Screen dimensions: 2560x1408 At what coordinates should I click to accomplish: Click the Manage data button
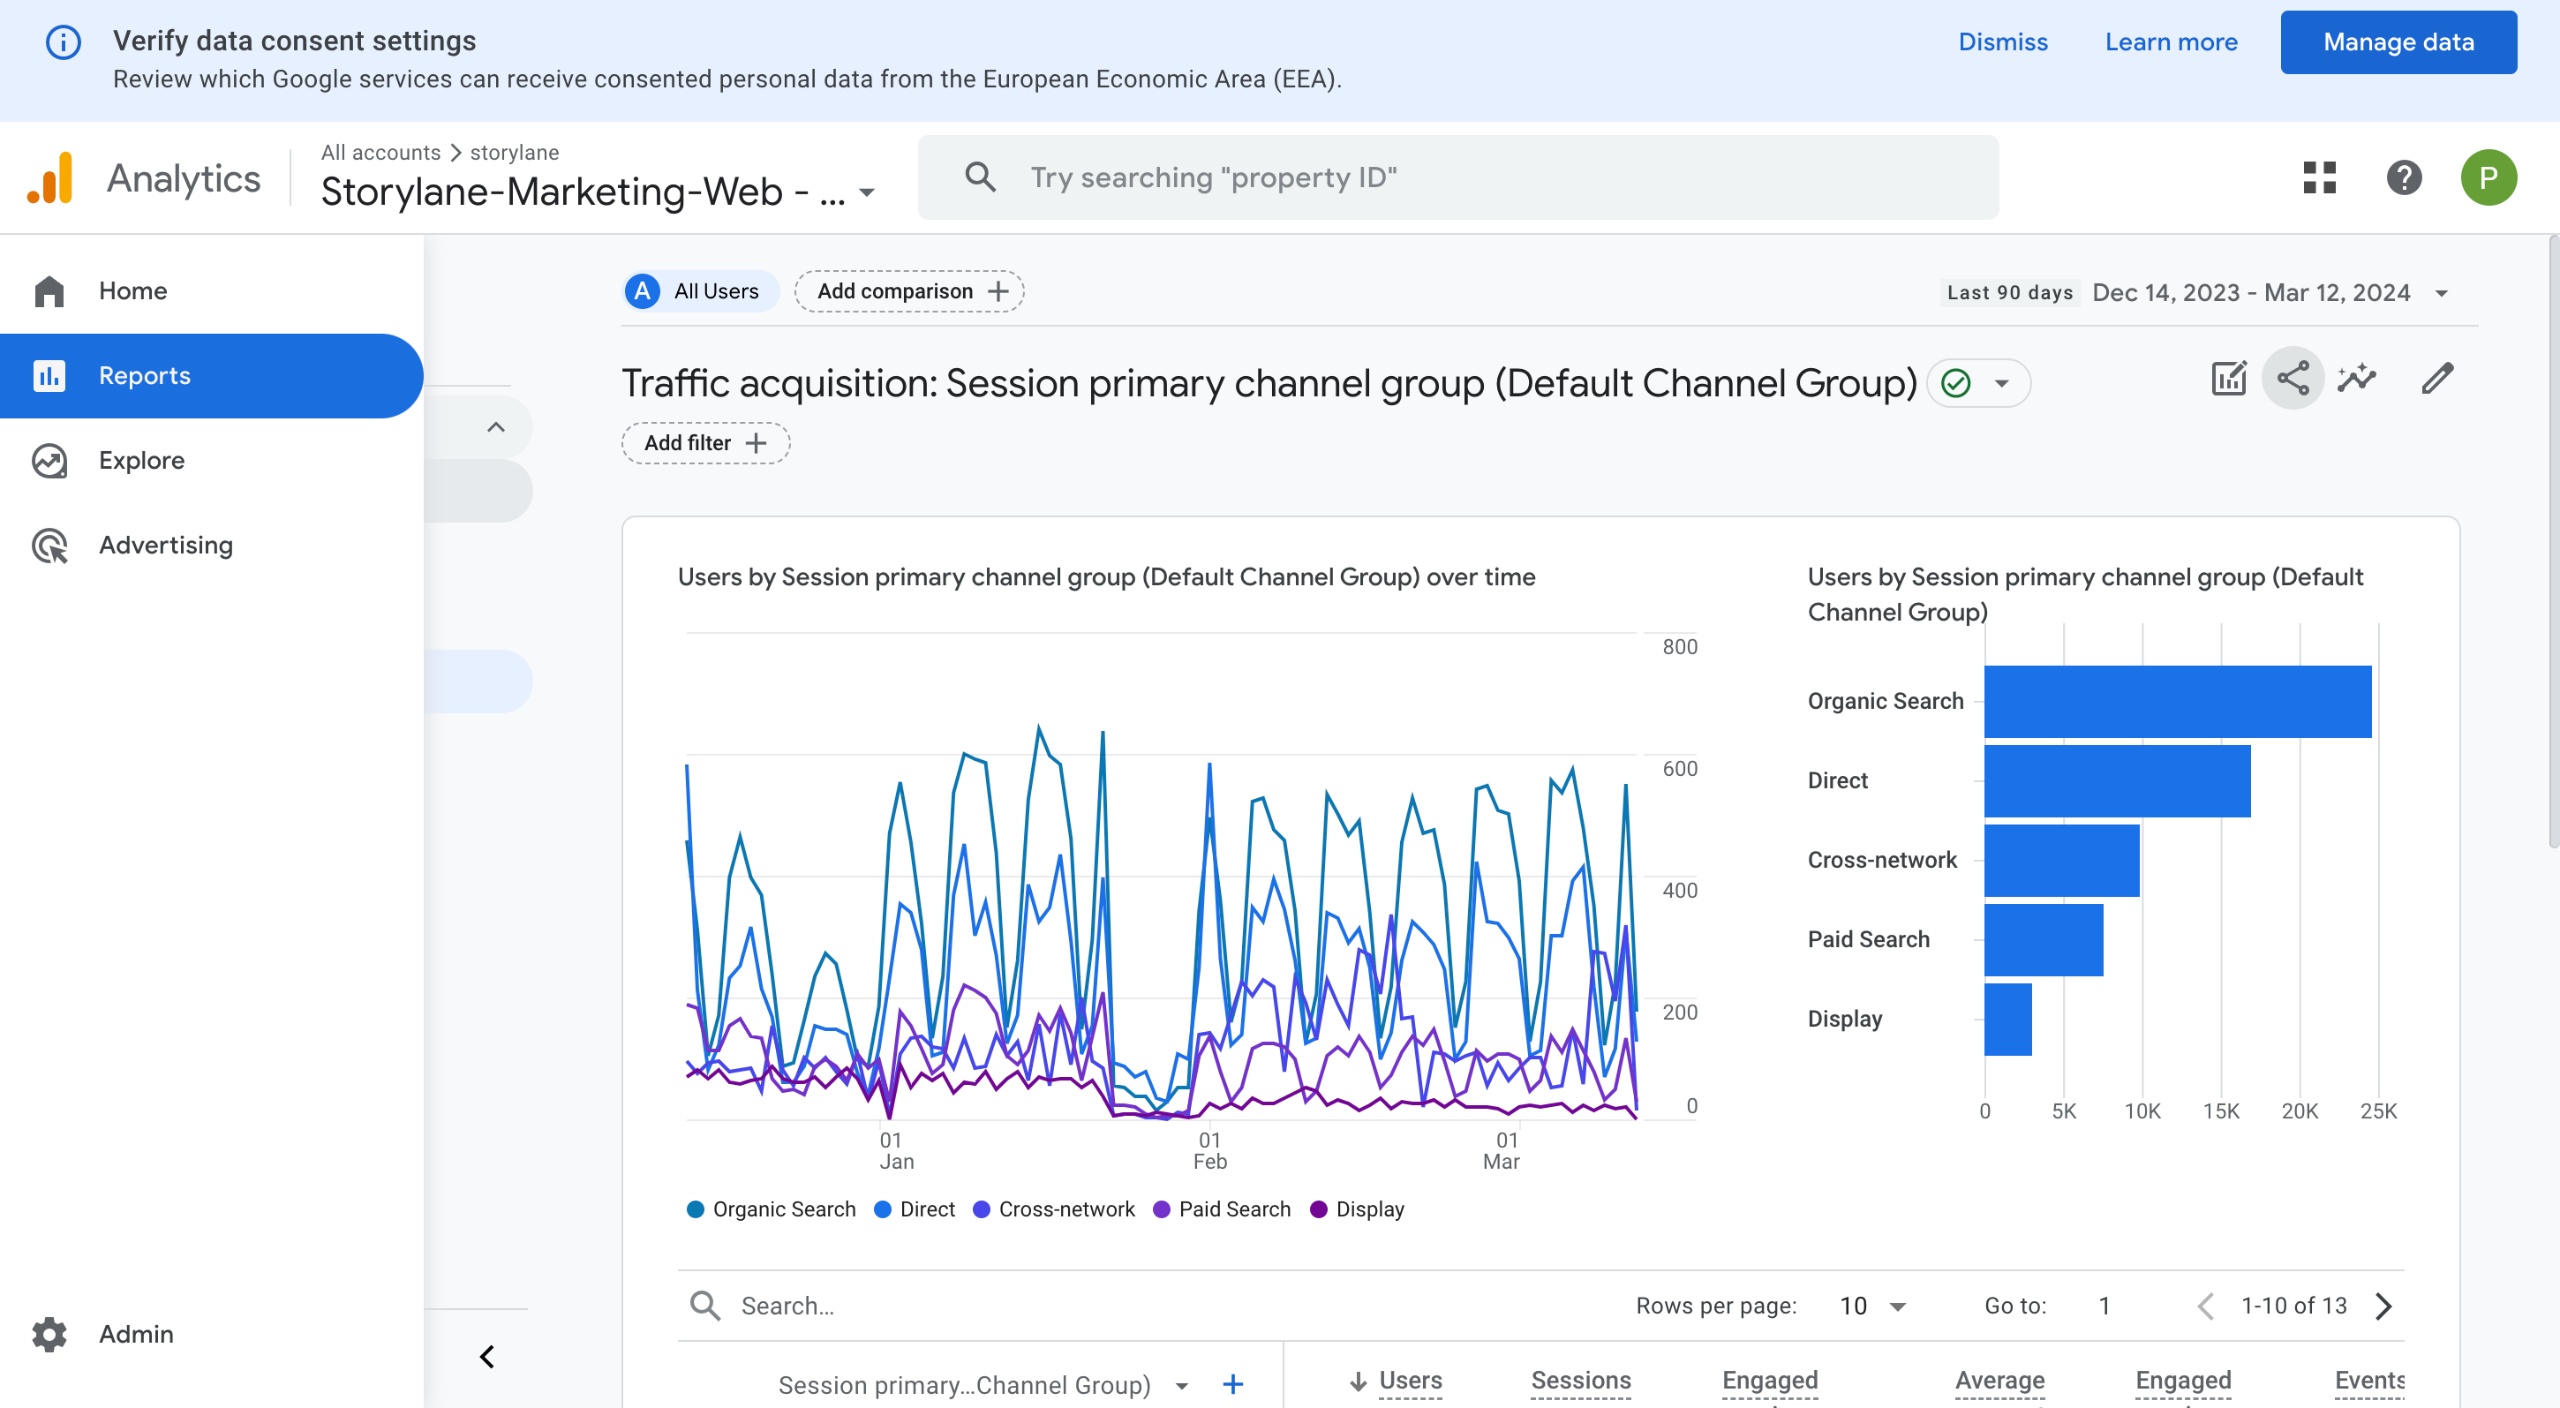tap(2398, 42)
